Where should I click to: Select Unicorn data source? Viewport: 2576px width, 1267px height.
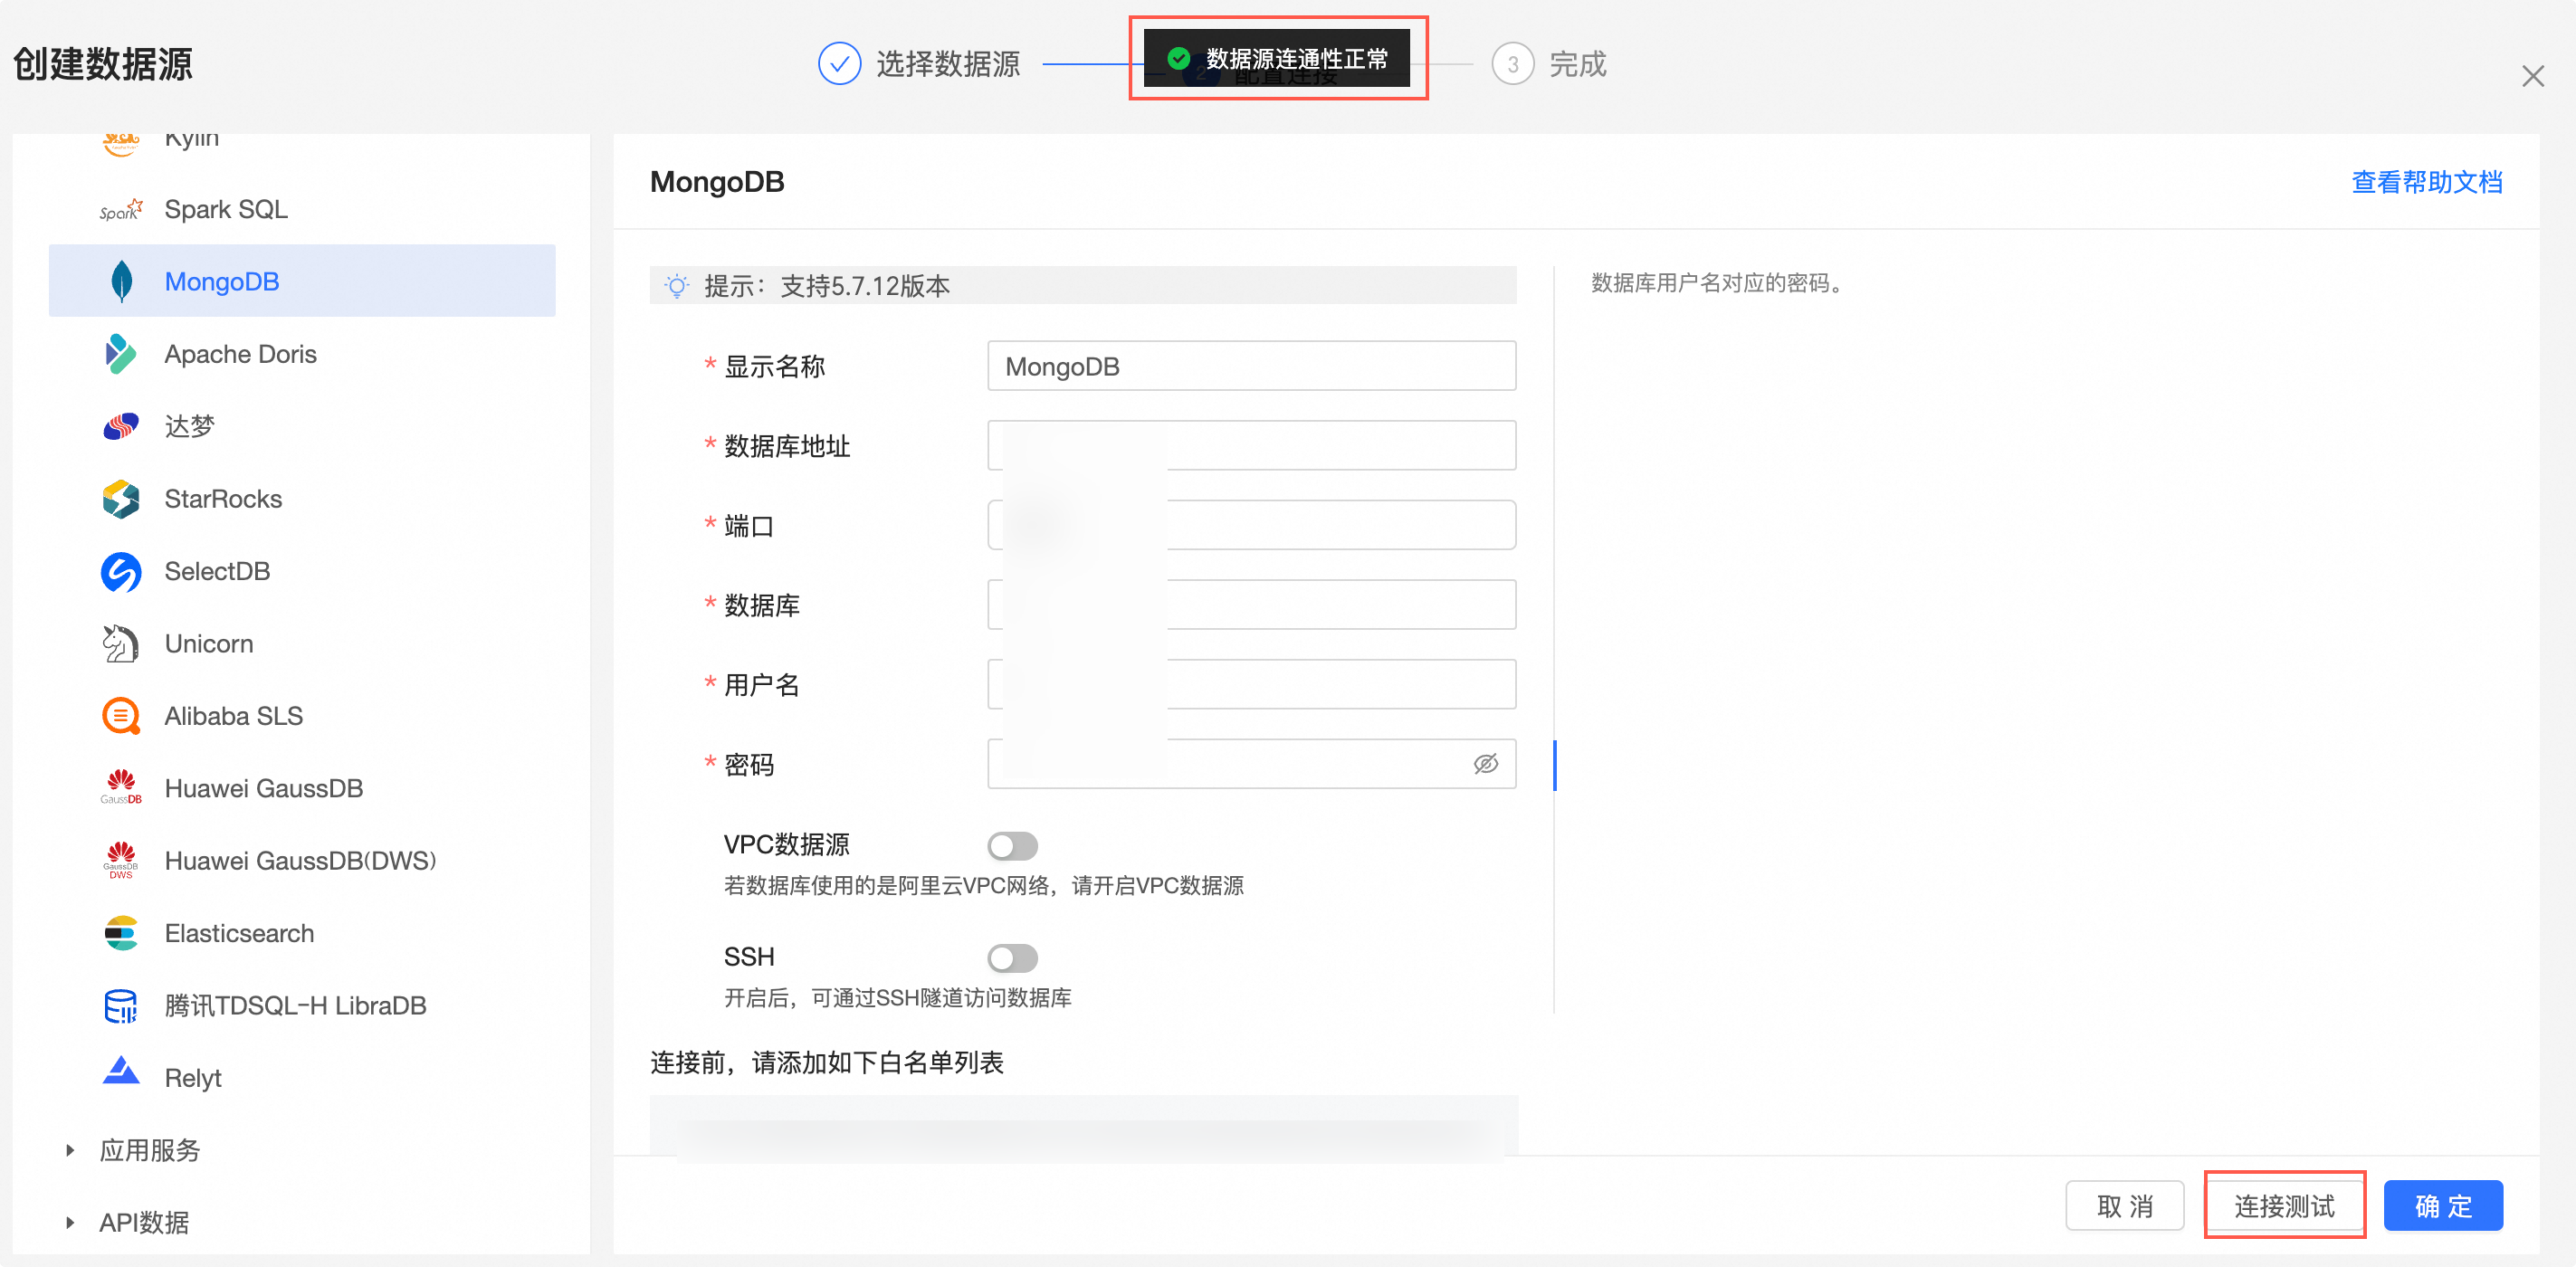[302, 644]
